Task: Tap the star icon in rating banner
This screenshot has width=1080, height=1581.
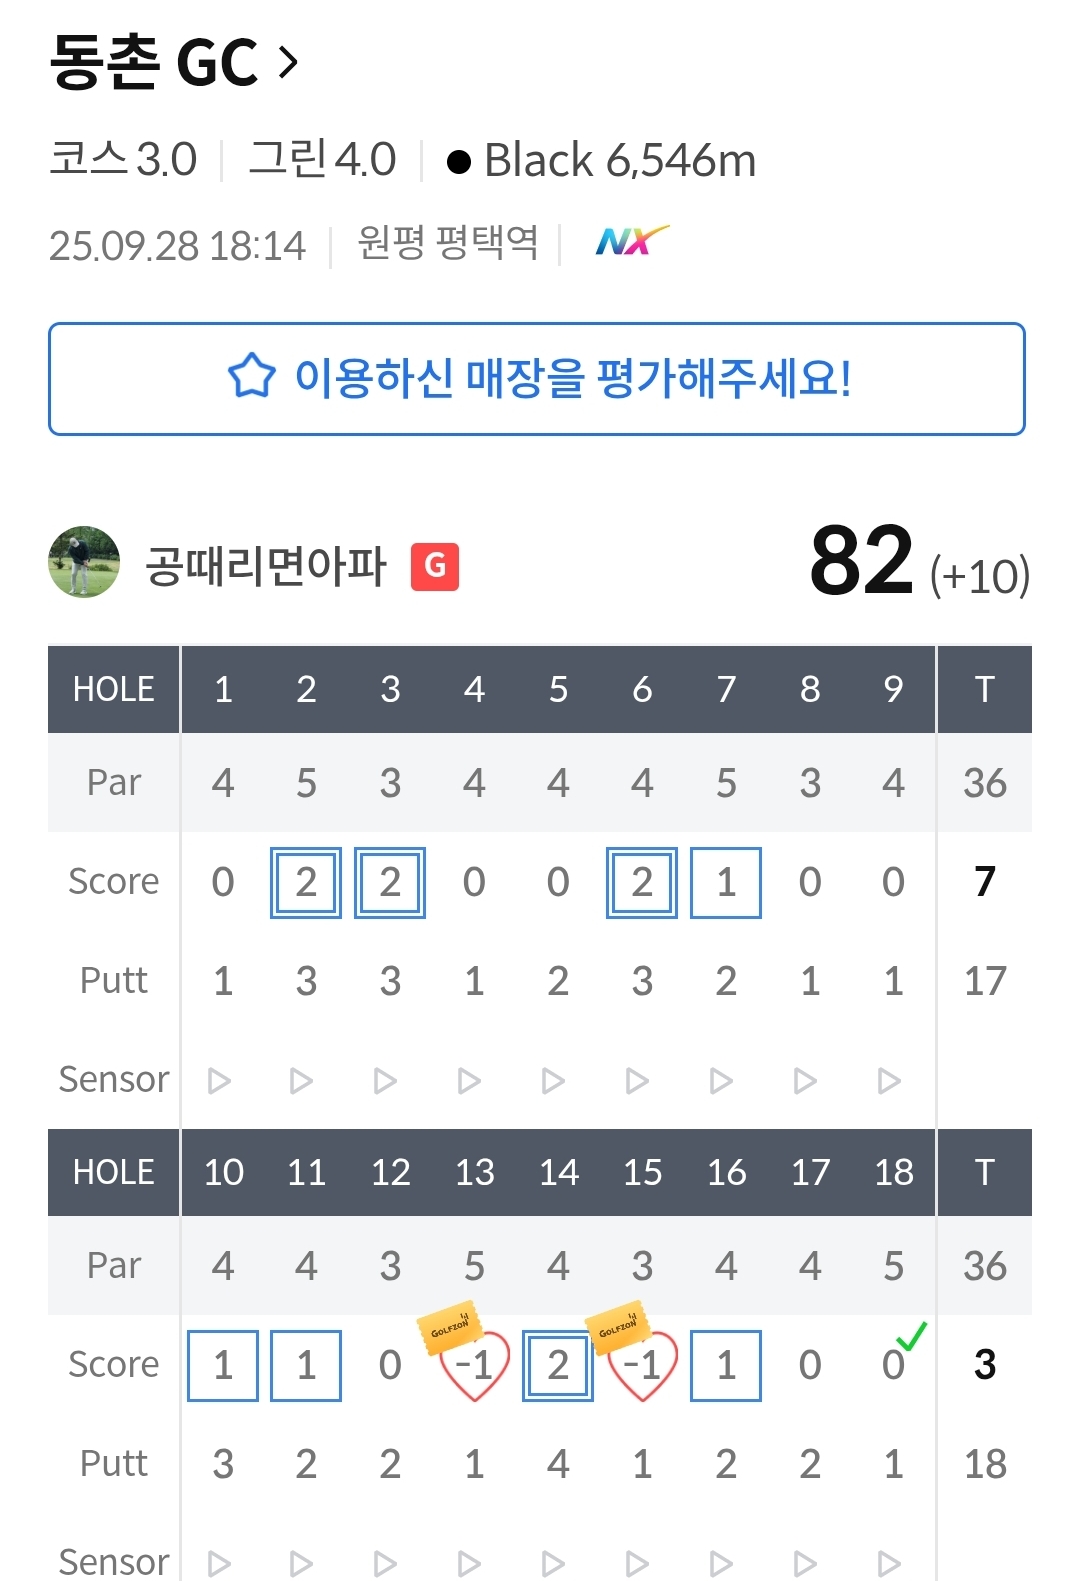Action: pyautogui.click(x=251, y=377)
